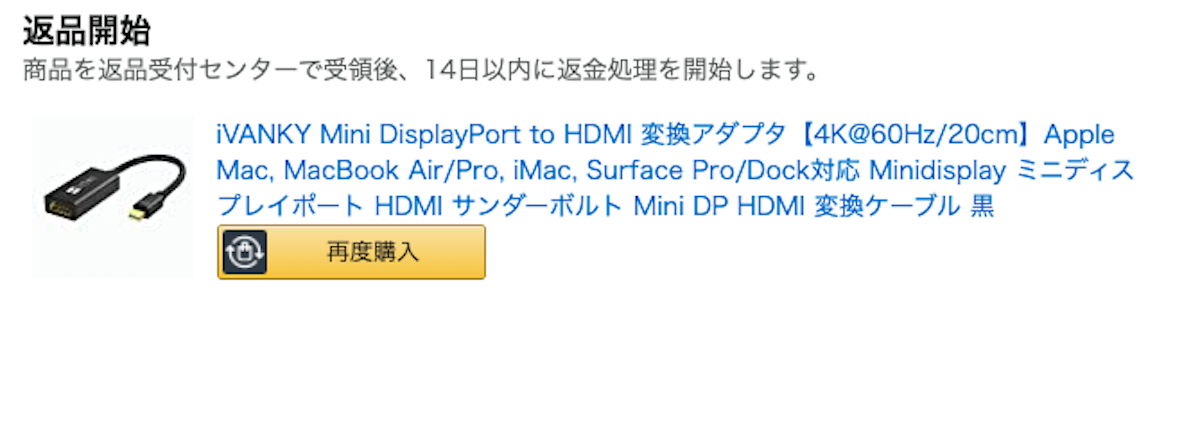1200x427 pixels.
Task: Click the HDMI adapter product thumbnail image
Action: click(x=112, y=197)
